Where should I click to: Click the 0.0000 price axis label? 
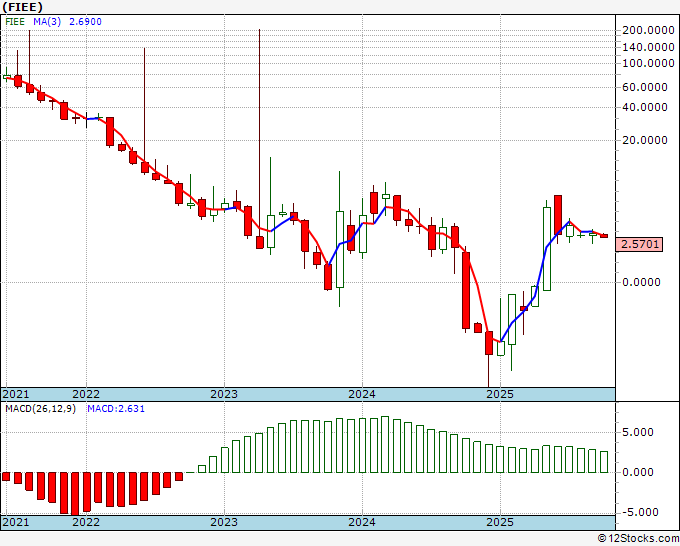(x=641, y=282)
